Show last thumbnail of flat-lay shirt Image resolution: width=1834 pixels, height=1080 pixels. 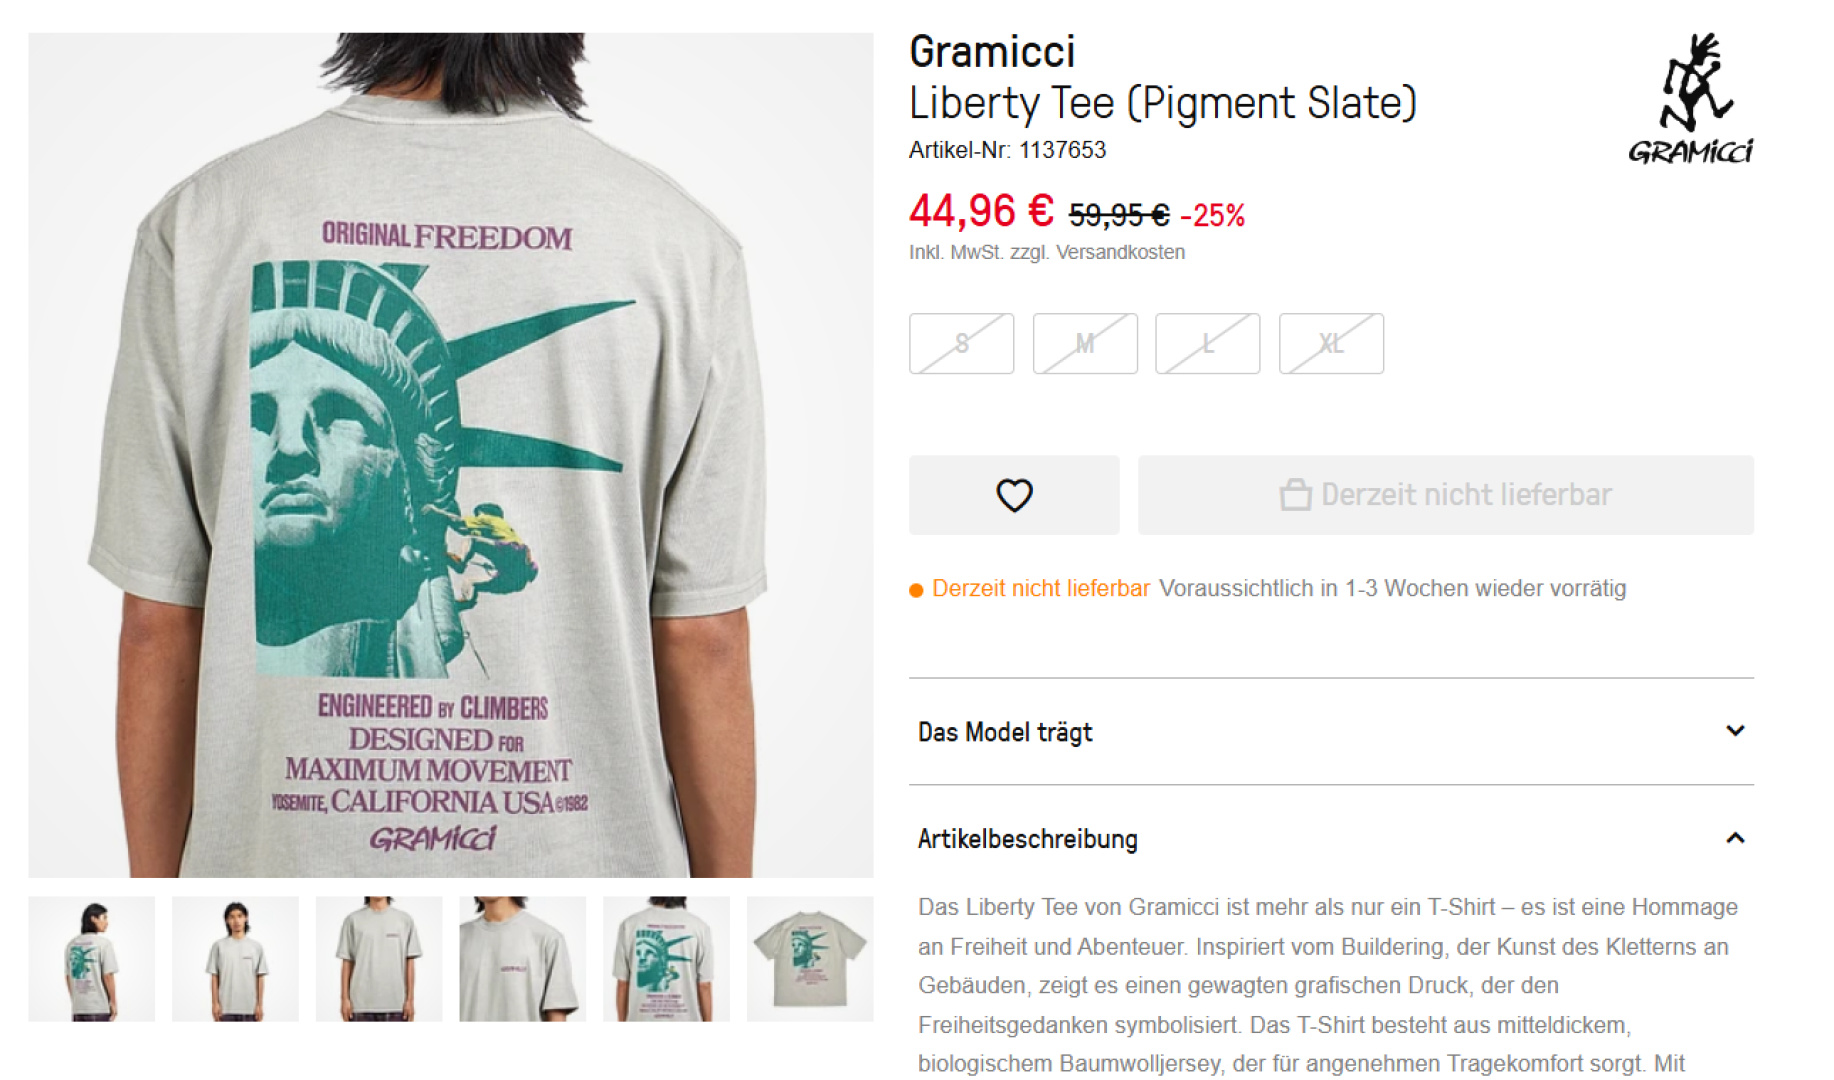(810, 959)
